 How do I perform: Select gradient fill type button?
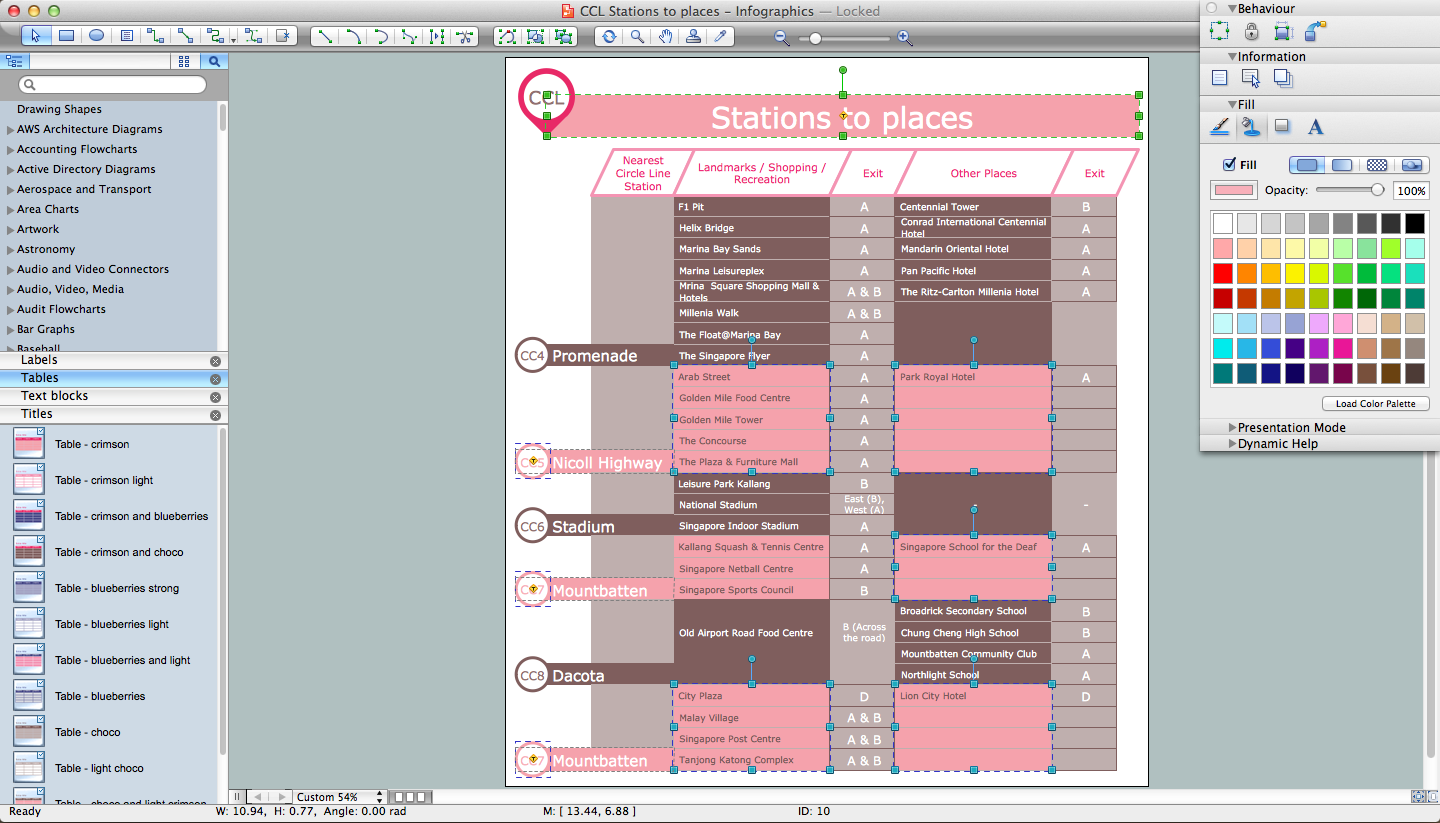tap(1342, 165)
